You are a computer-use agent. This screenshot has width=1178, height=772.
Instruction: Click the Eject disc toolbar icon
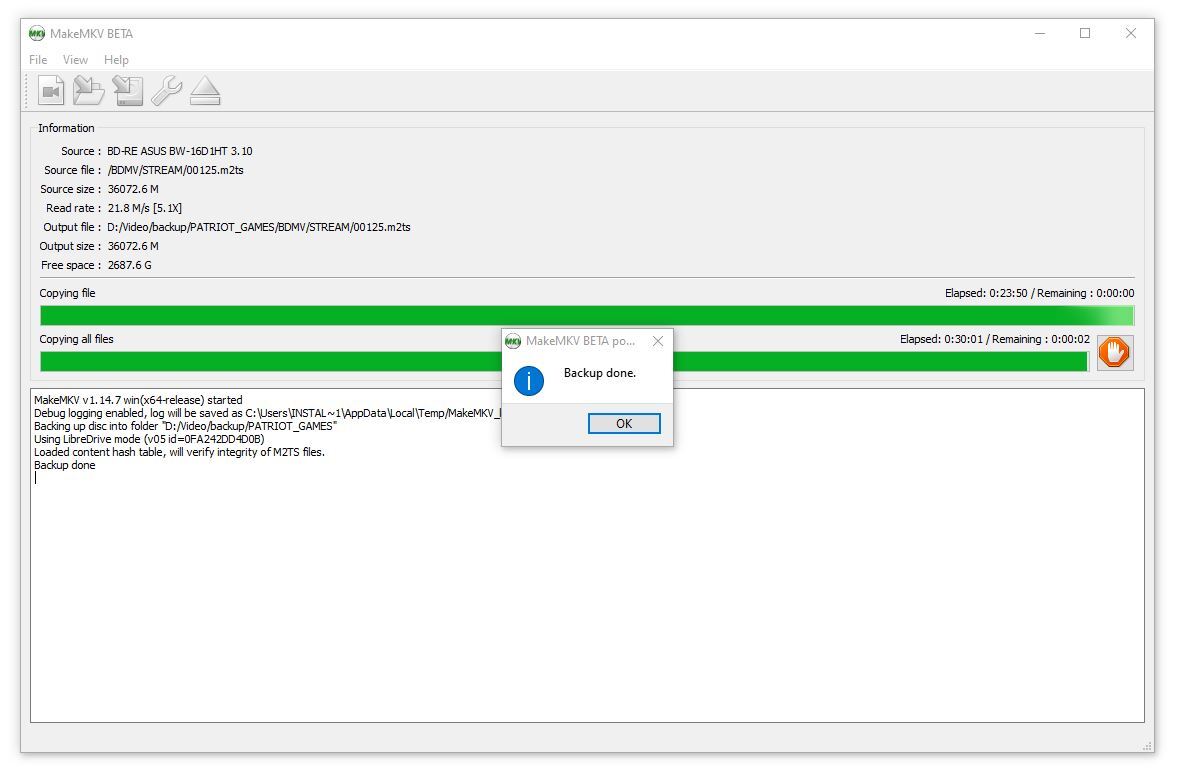click(204, 91)
